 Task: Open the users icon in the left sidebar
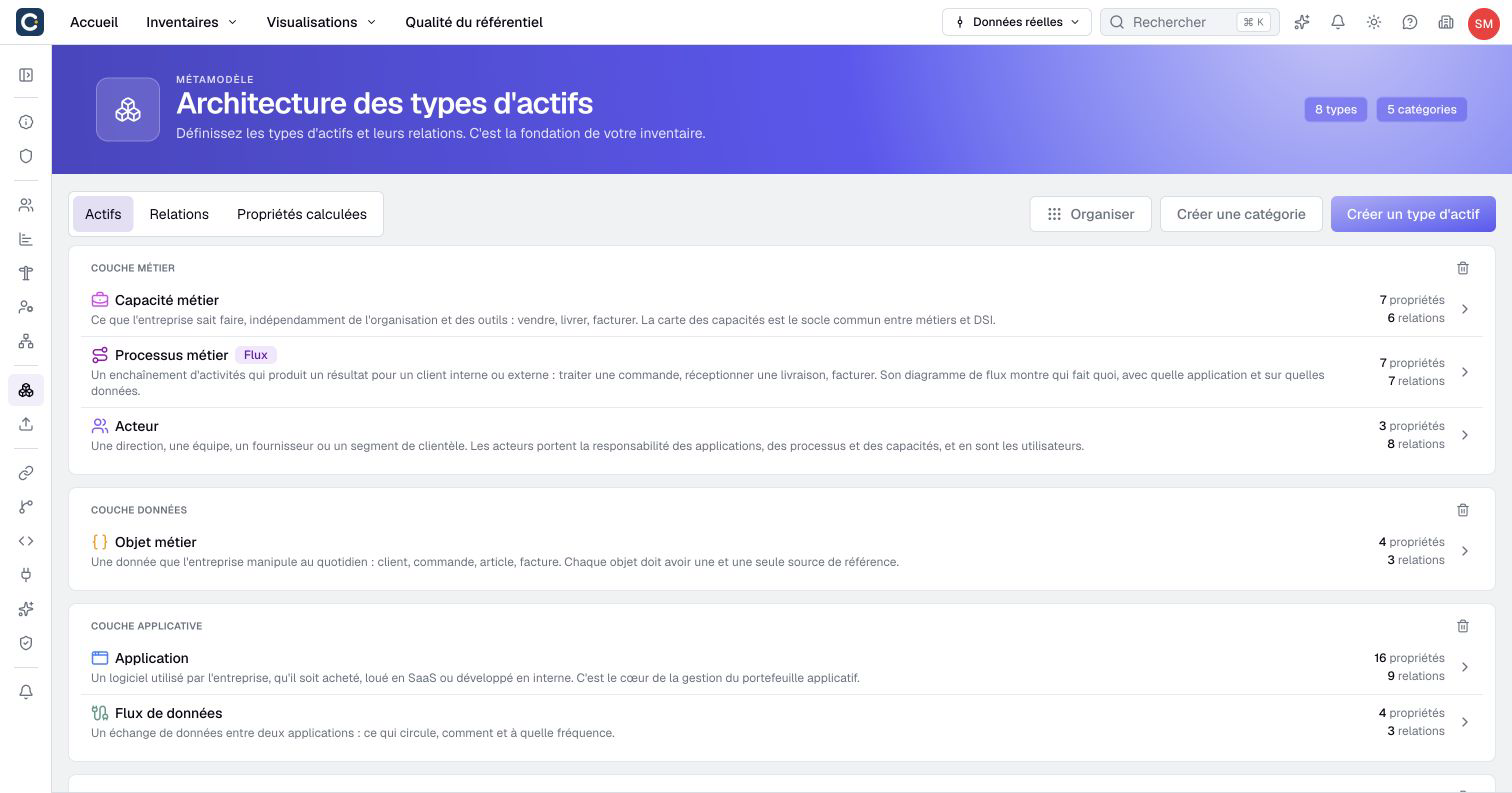(26, 205)
